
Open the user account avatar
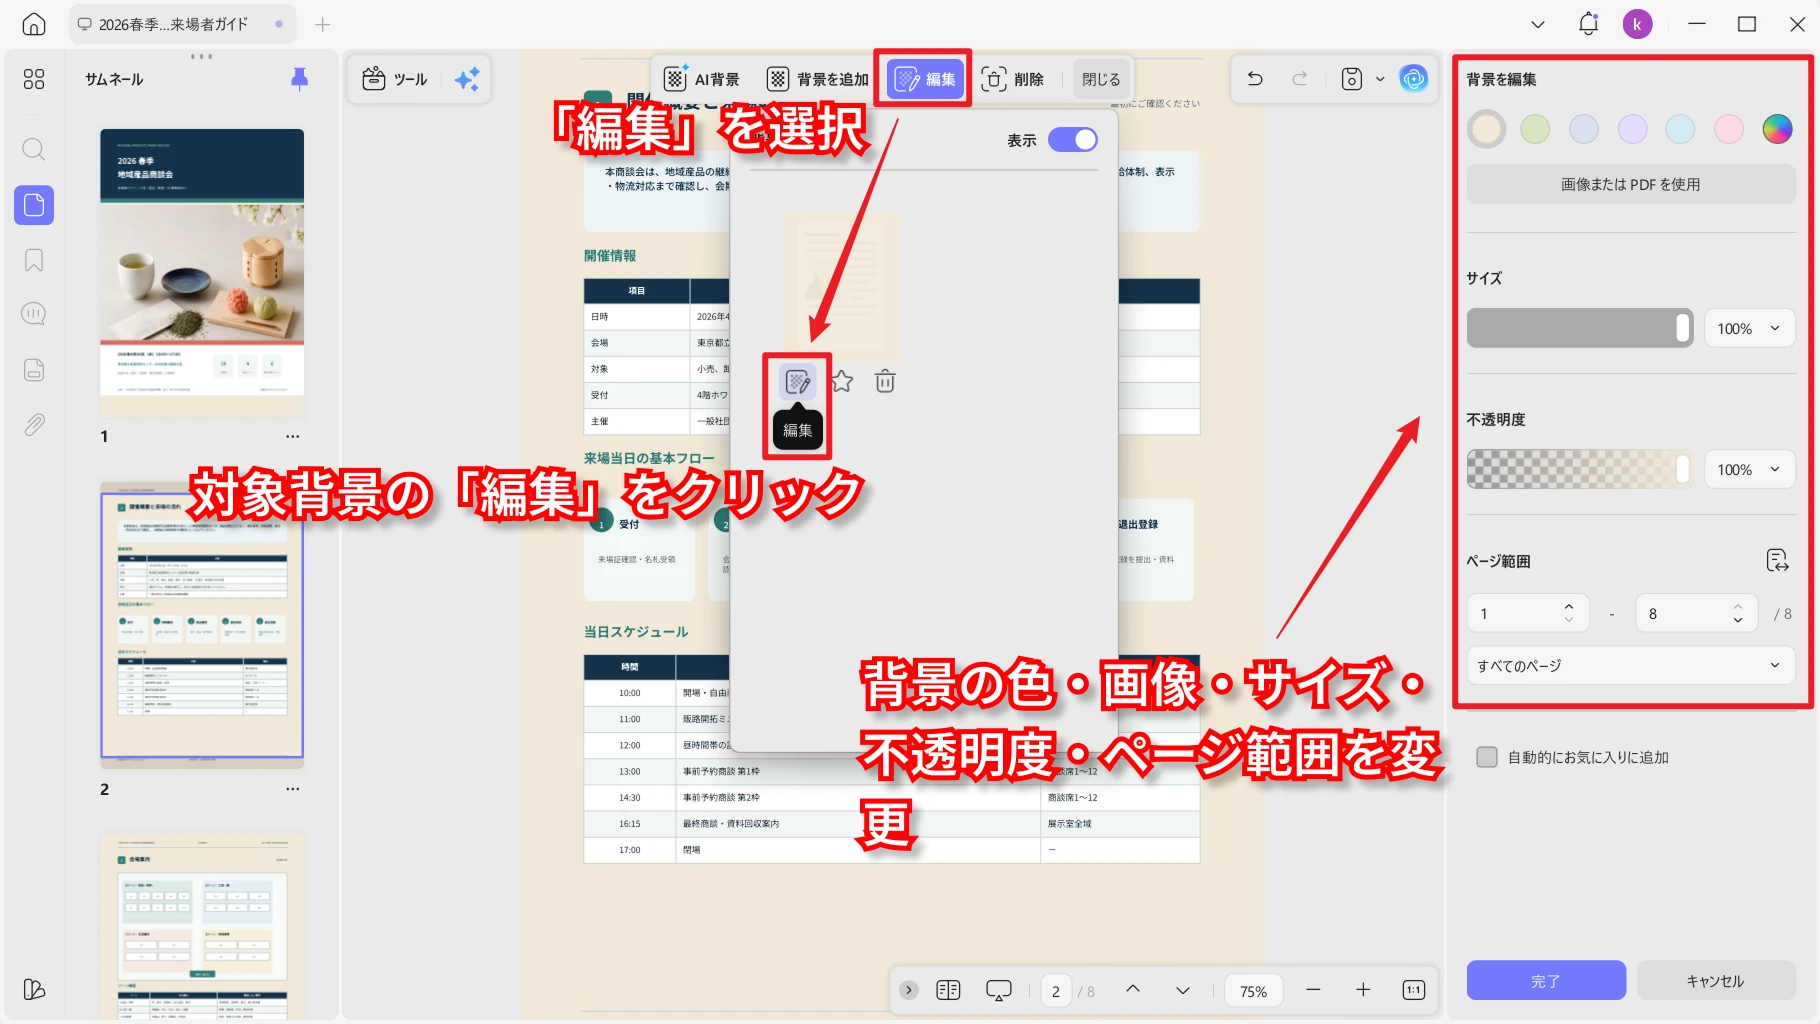[x=1637, y=24]
